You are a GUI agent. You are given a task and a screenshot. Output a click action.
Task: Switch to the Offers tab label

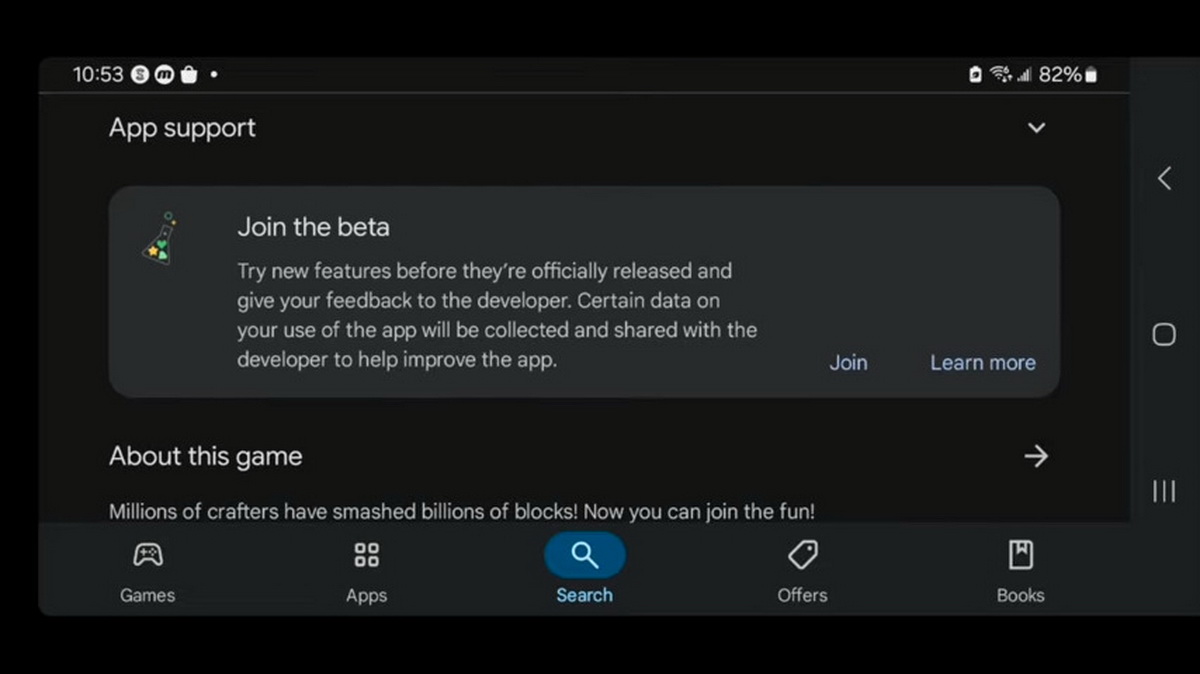pyautogui.click(x=802, y=595)
